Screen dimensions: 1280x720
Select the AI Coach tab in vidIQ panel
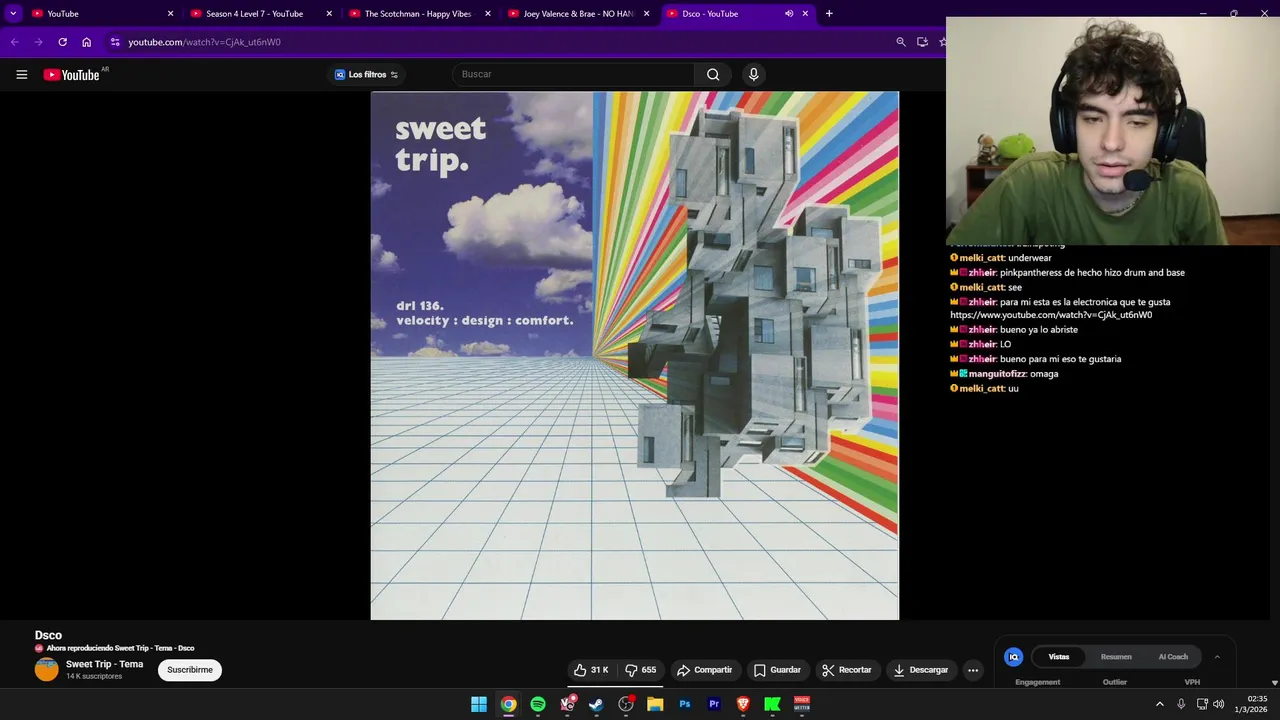1173,657
